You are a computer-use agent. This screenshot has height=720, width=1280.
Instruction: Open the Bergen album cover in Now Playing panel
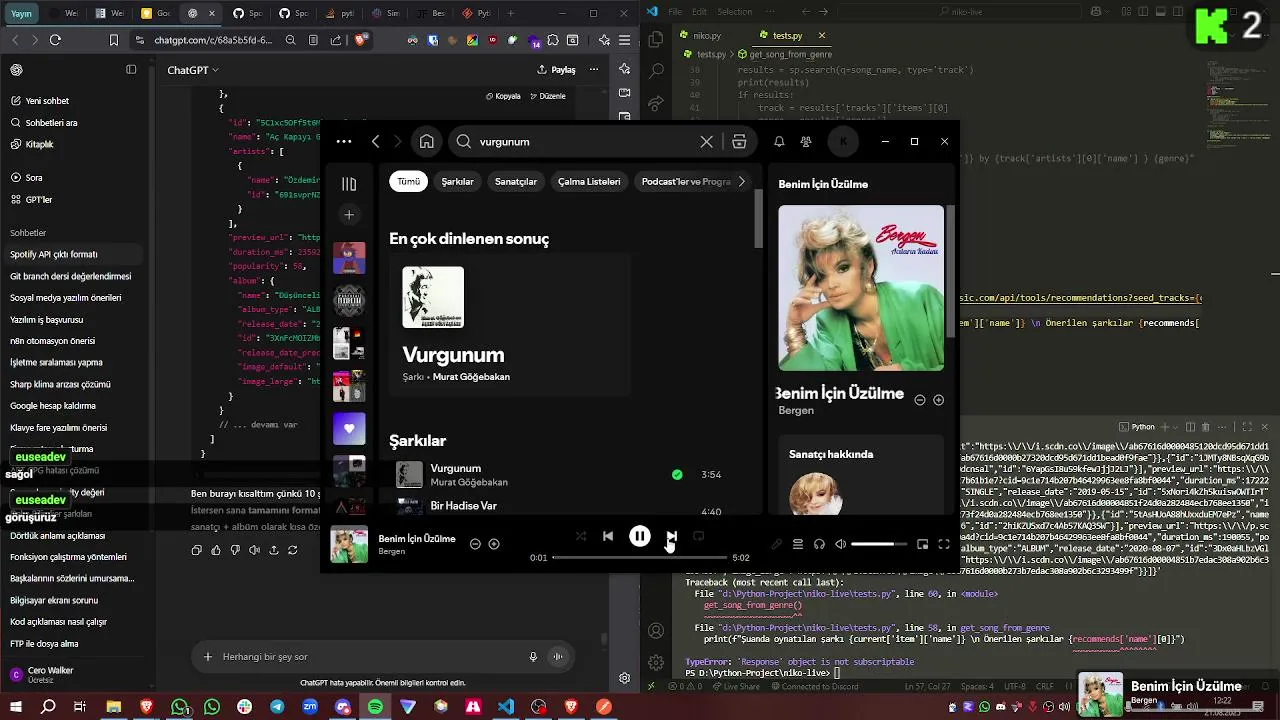tap(861, 288)
